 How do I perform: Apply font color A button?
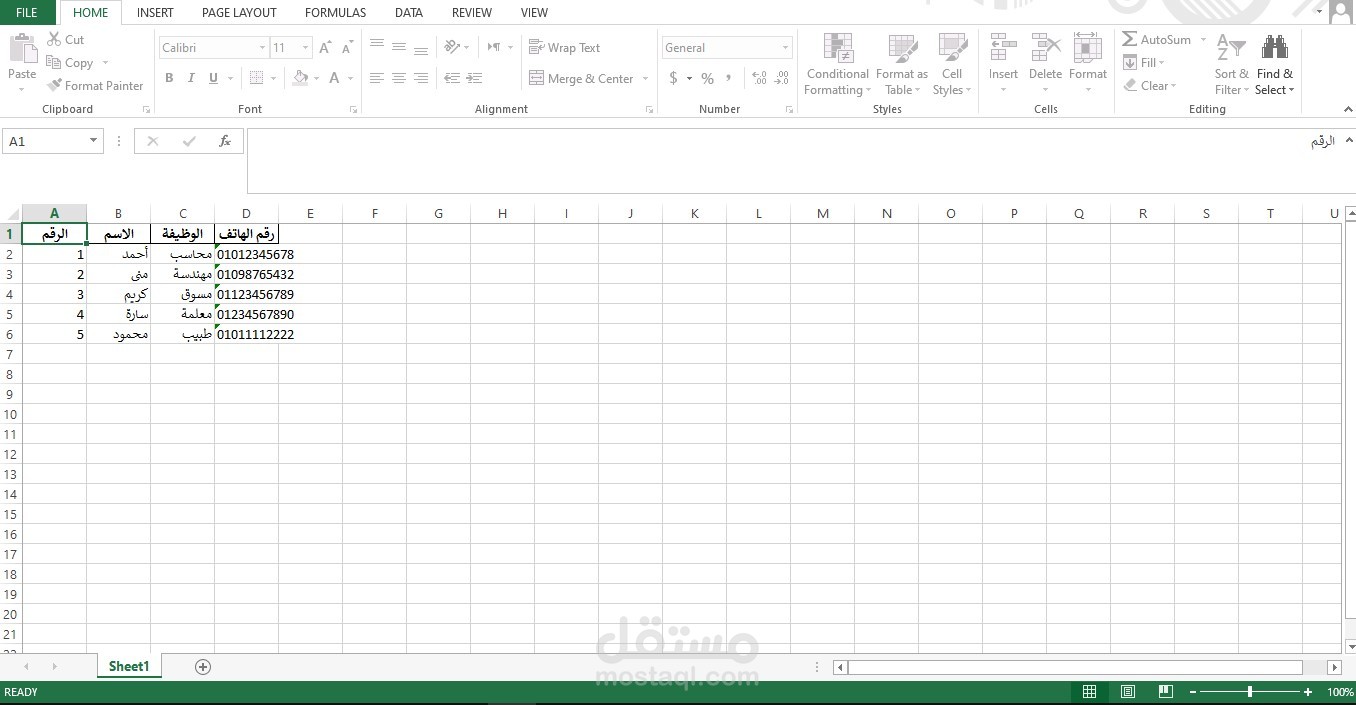[x=334, y=78]
